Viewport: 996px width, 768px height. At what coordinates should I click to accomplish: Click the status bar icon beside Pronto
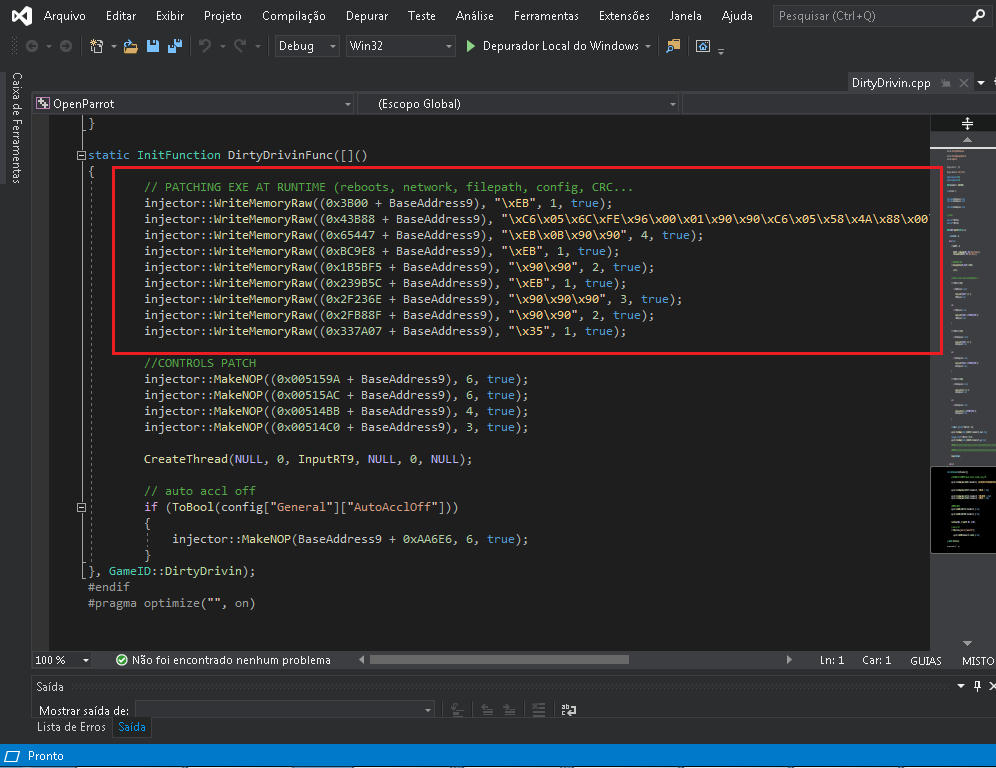[x=12, y=756]
